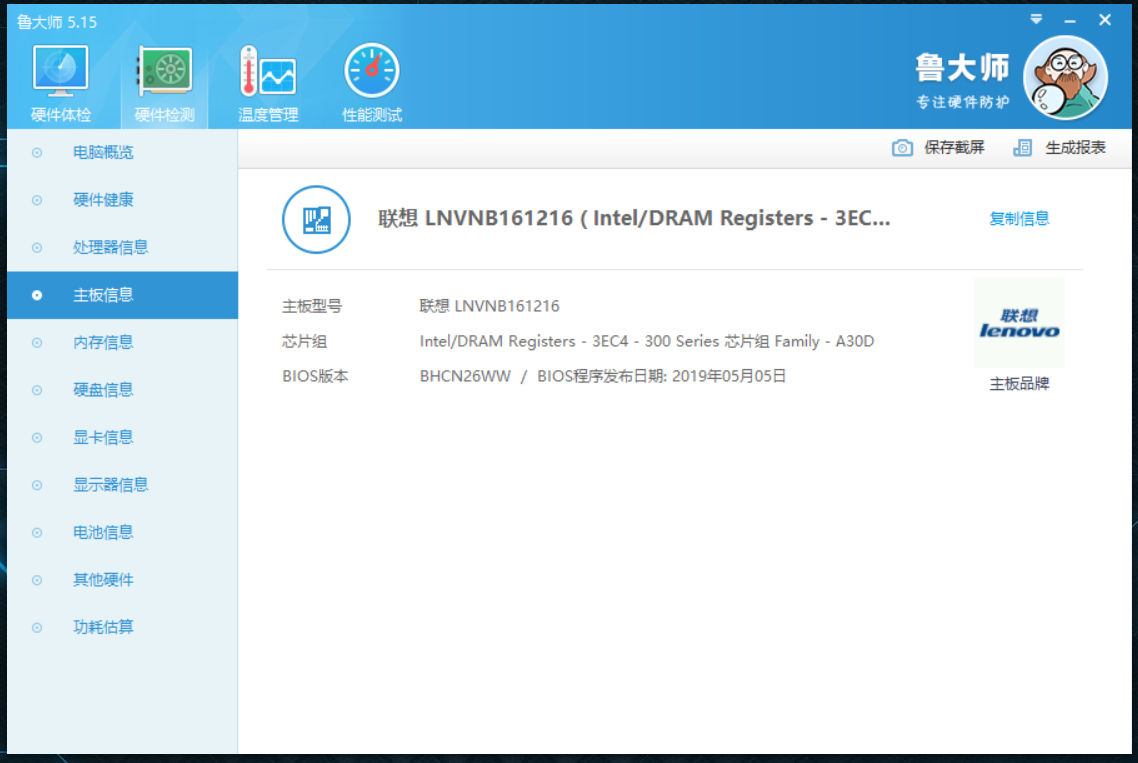
Task: Open 电脑概览 in sidebar
Action: pyautogui.click(x=103, y=152)
